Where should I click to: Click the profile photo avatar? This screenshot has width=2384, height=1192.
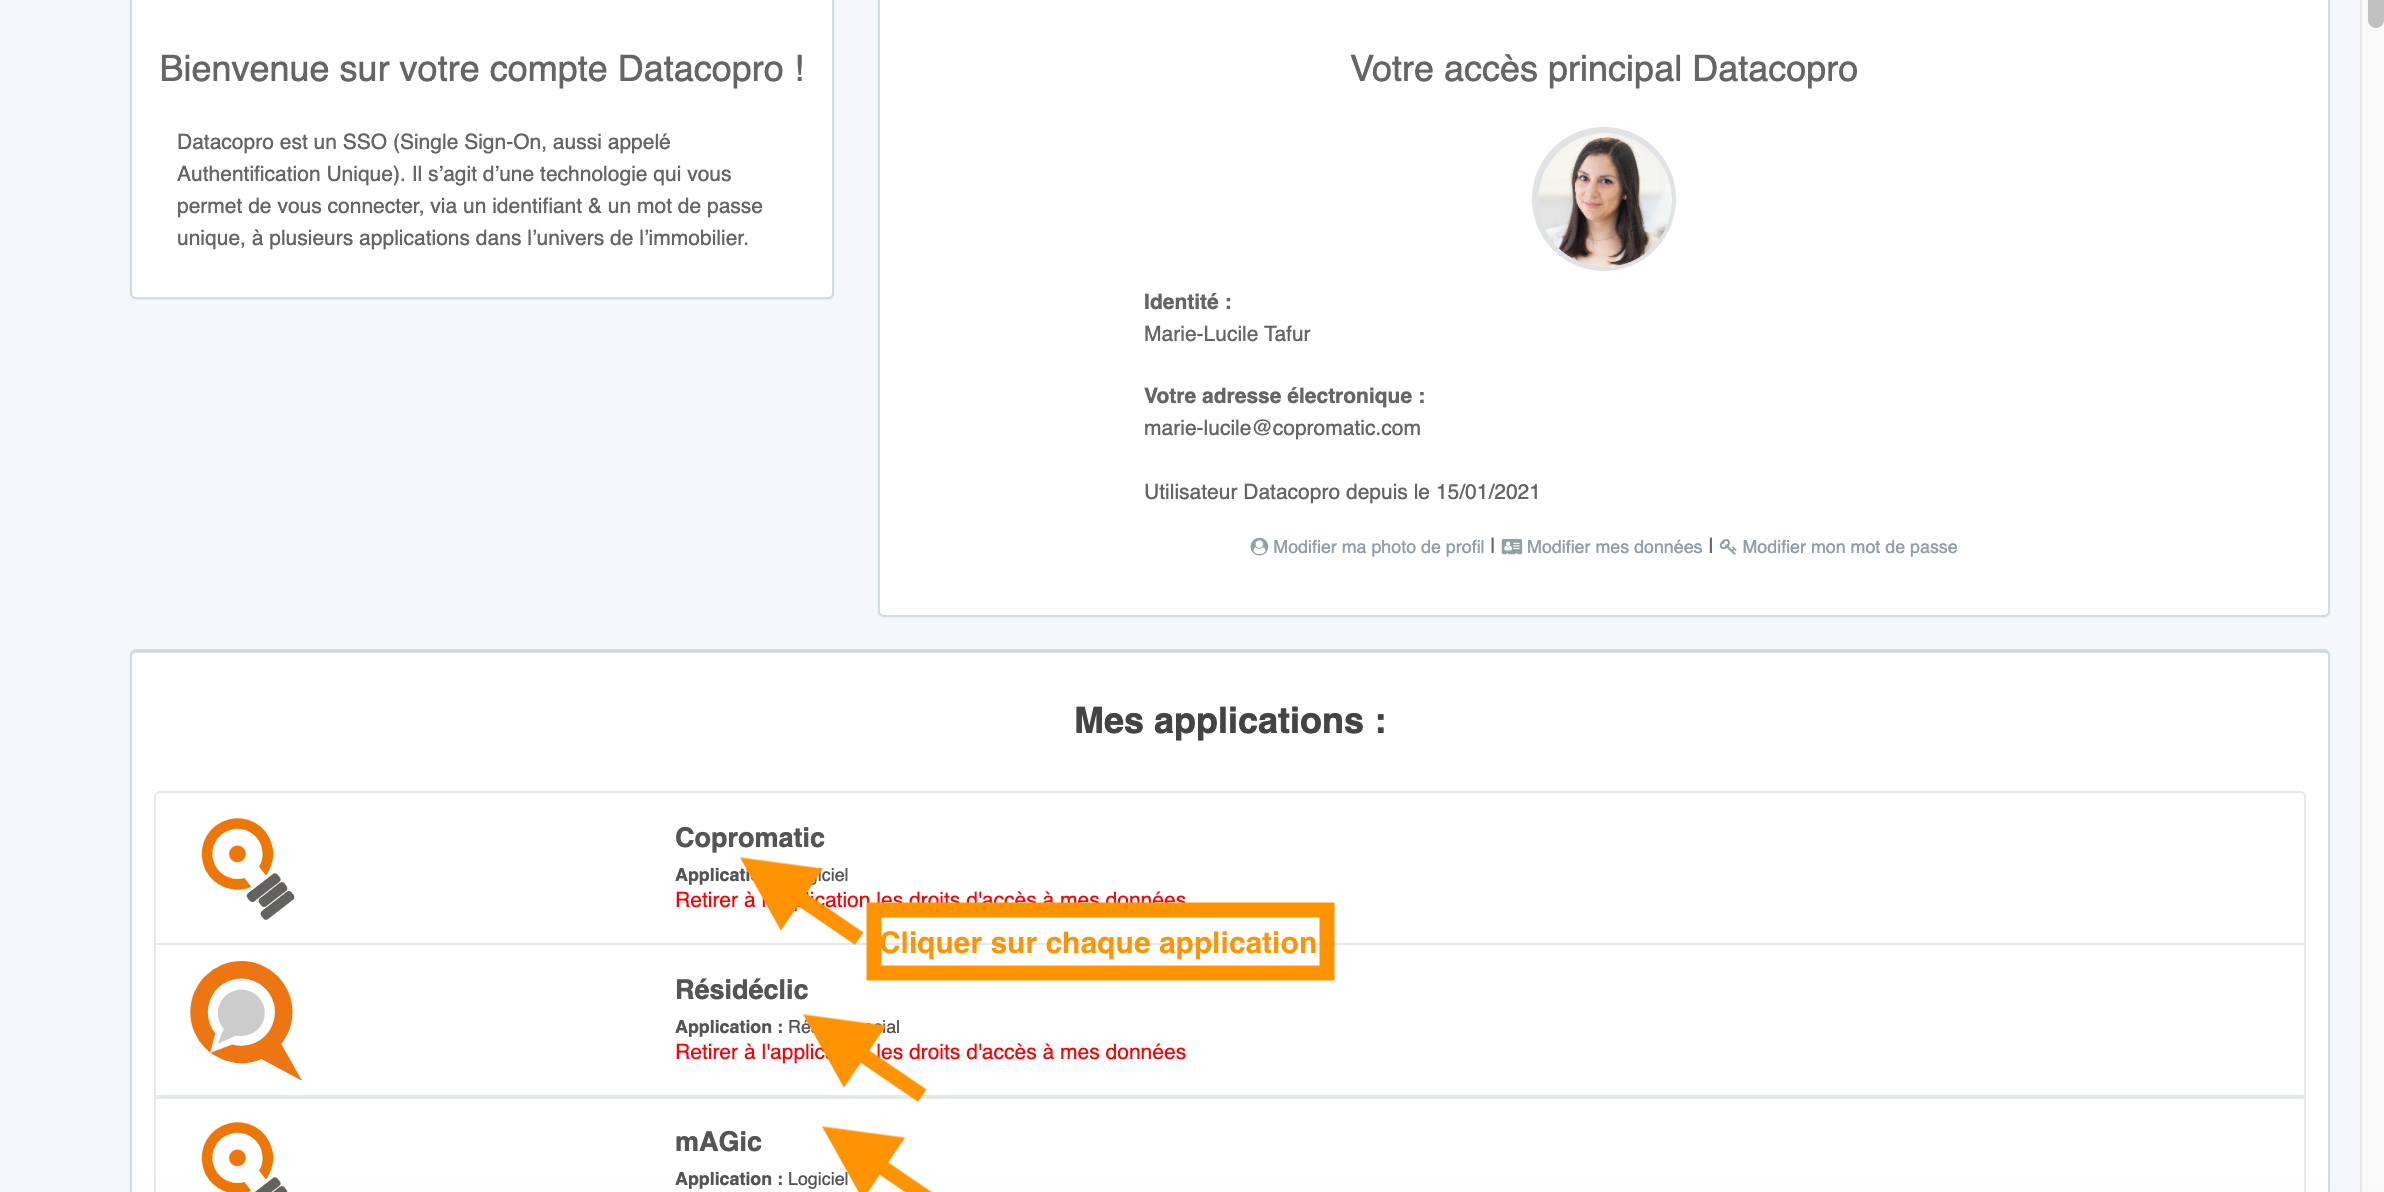tap(1603, 199)
